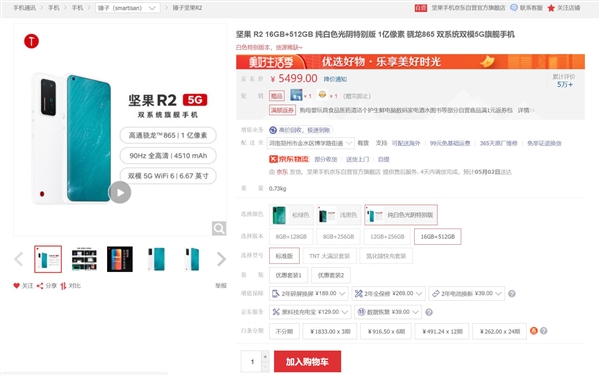This screenshot has height=376, width=600.
Task: Click 举报 link below image
Action: [x=221, y=286]
